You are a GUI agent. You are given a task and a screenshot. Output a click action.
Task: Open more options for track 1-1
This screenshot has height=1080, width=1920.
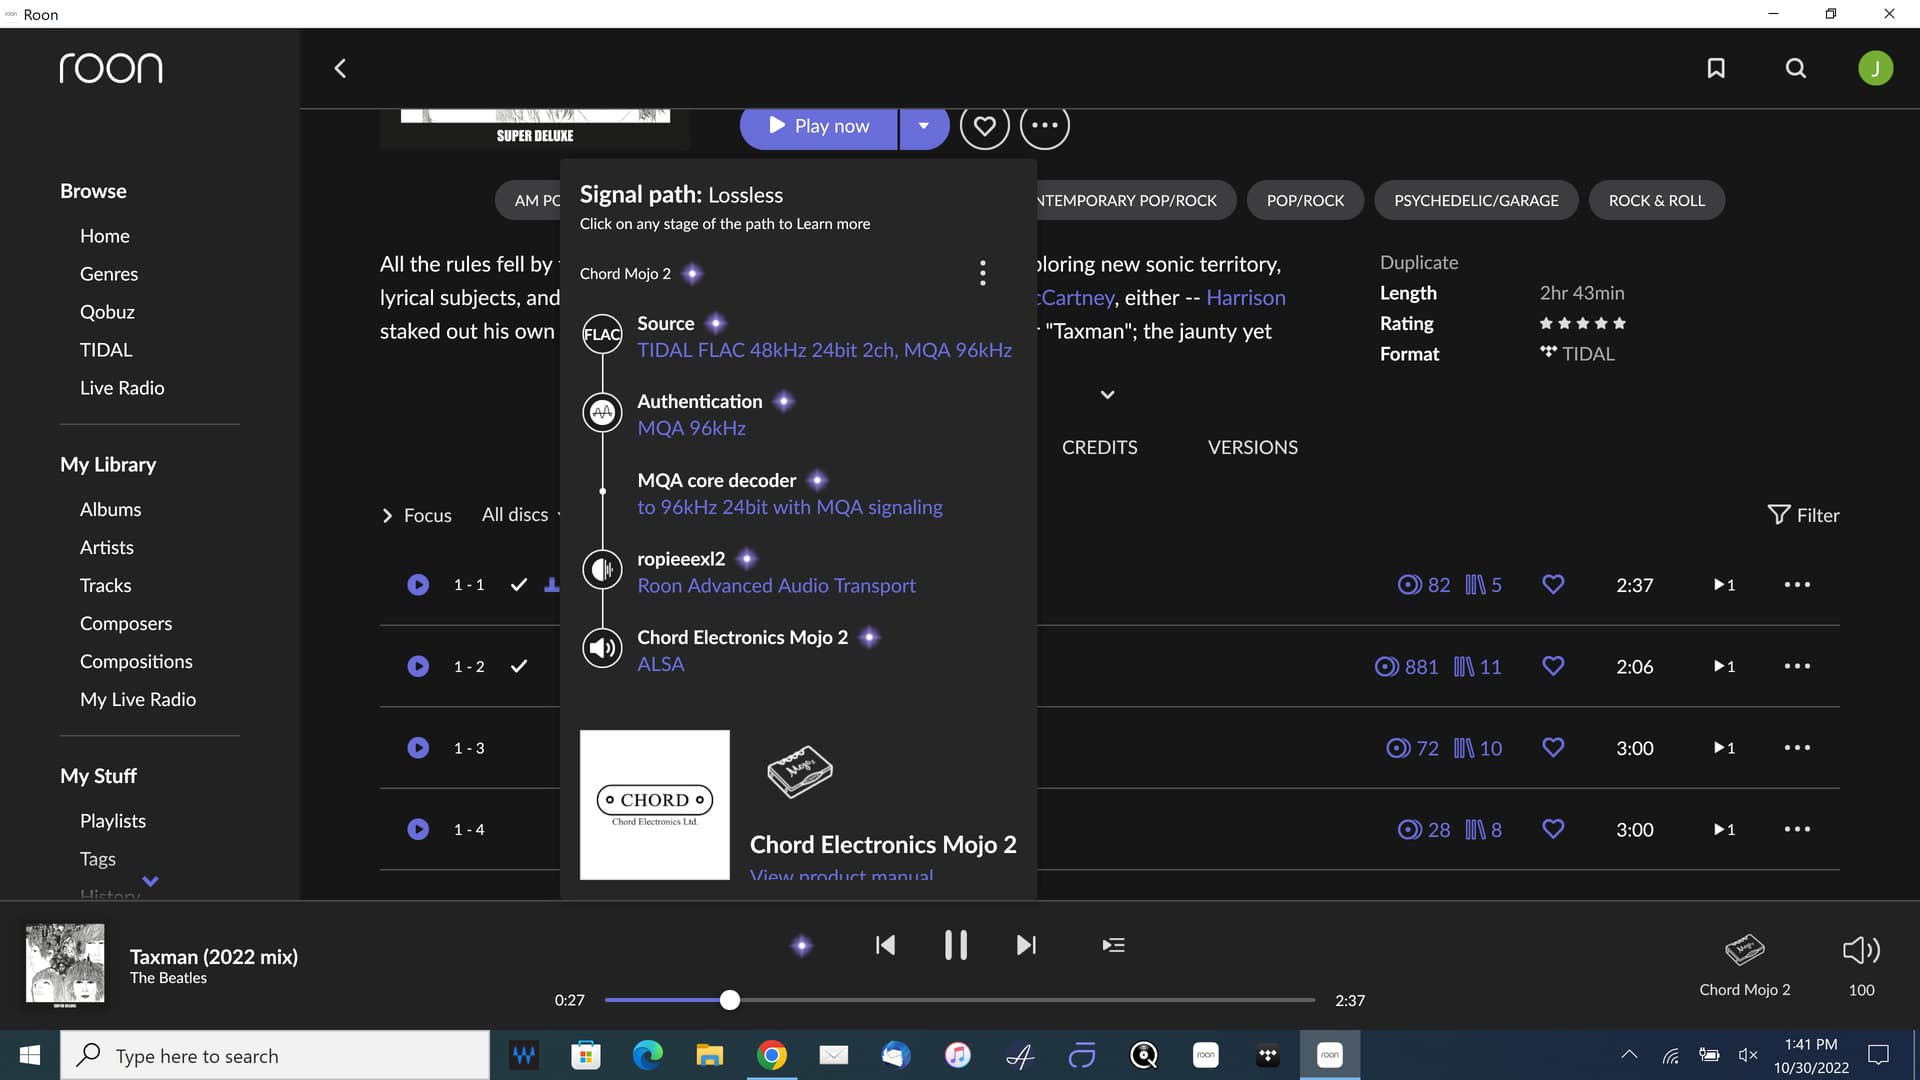click(x=1797, y=585)
